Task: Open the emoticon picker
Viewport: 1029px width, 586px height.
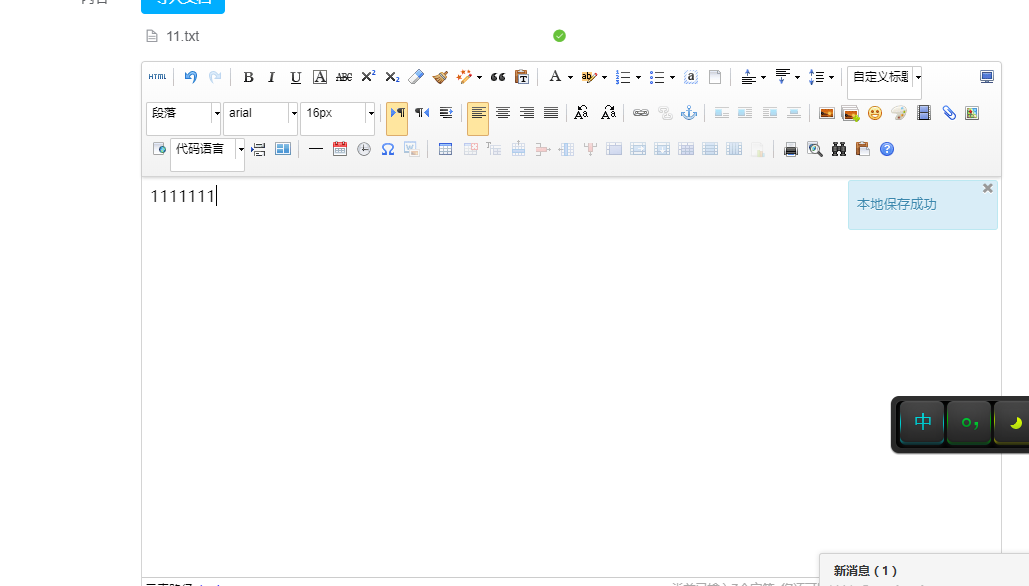Action: click(875, 113)
